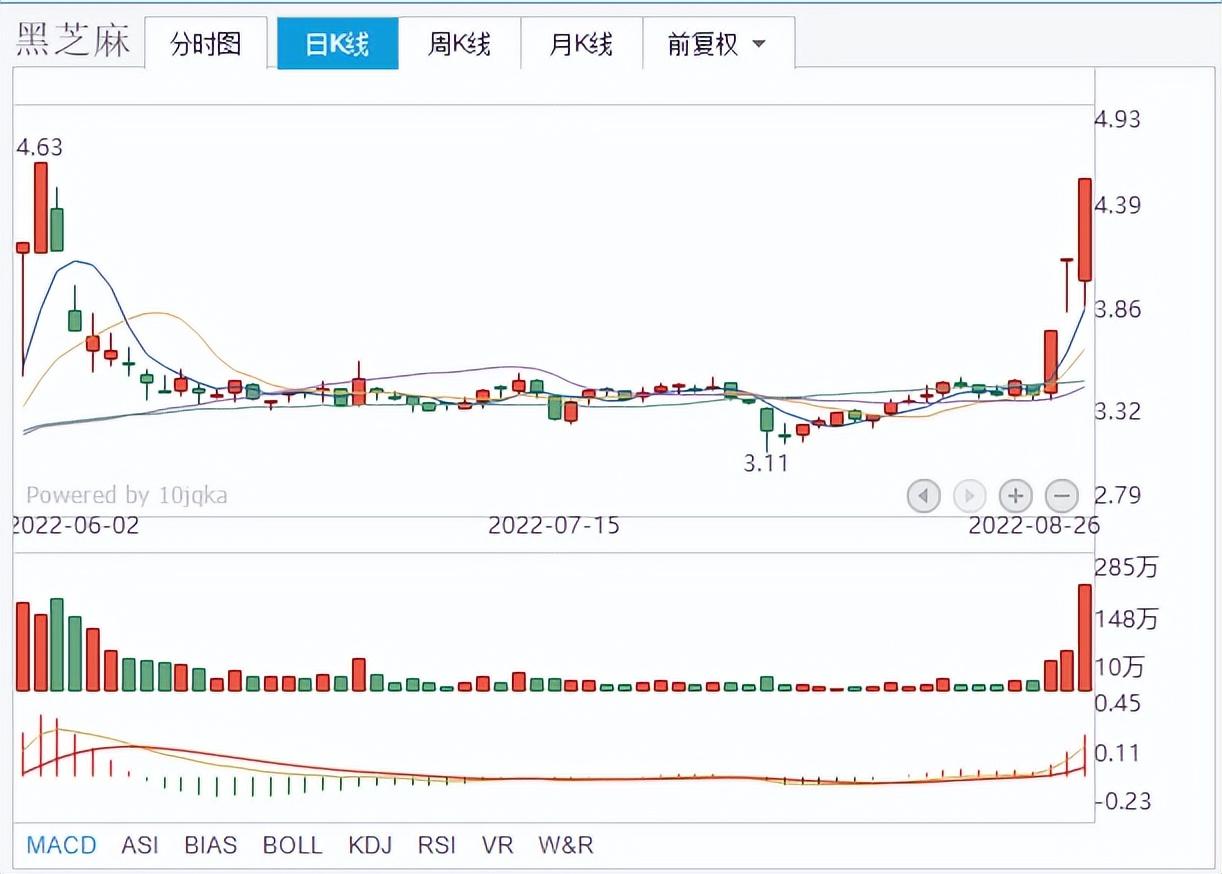Click the tallest red volume bar on the right
Image resolution: width=1222 pixels, height=874 pixels.
[x=1084, y=638]
